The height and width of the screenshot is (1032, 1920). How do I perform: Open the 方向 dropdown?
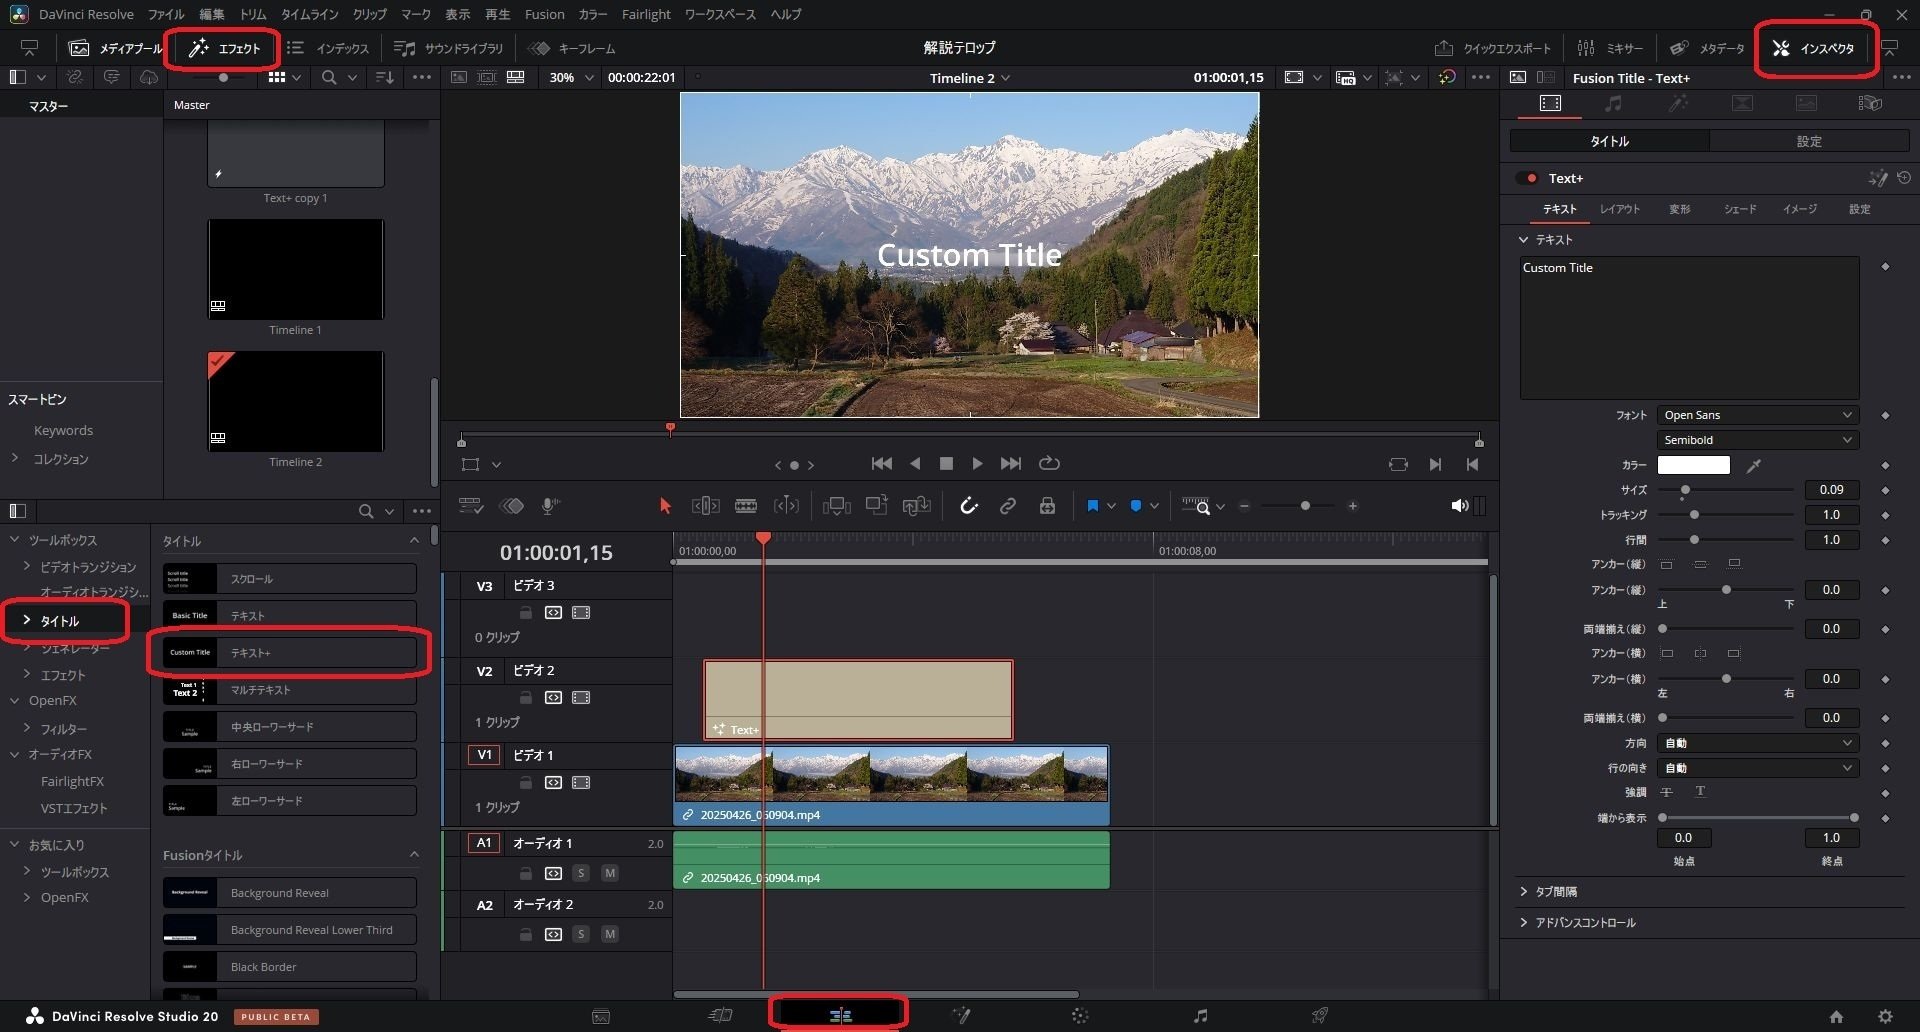point(1757,743)
